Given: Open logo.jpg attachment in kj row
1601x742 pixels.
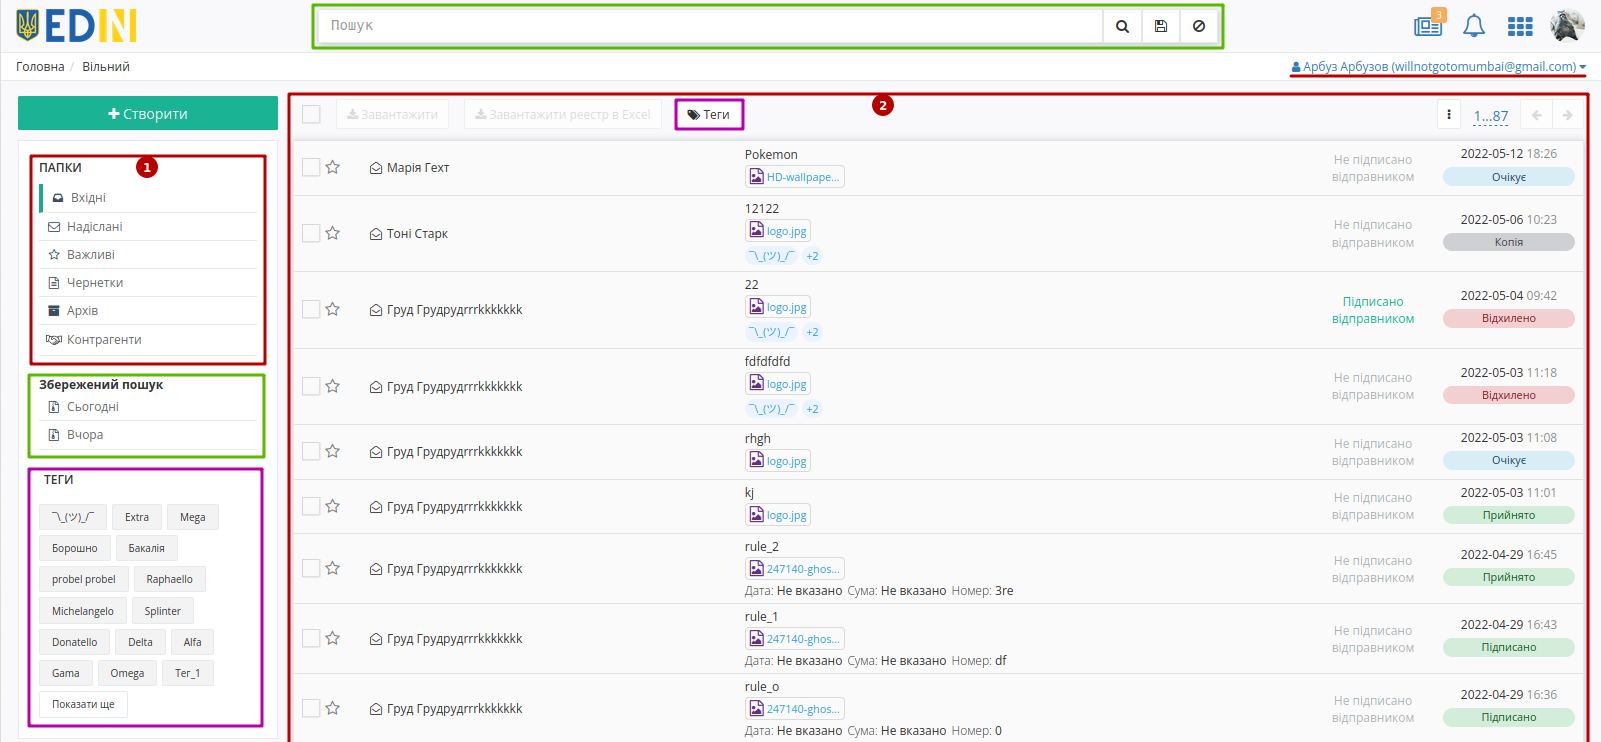Looking at the screenshot, I should (x=778, y=515).
